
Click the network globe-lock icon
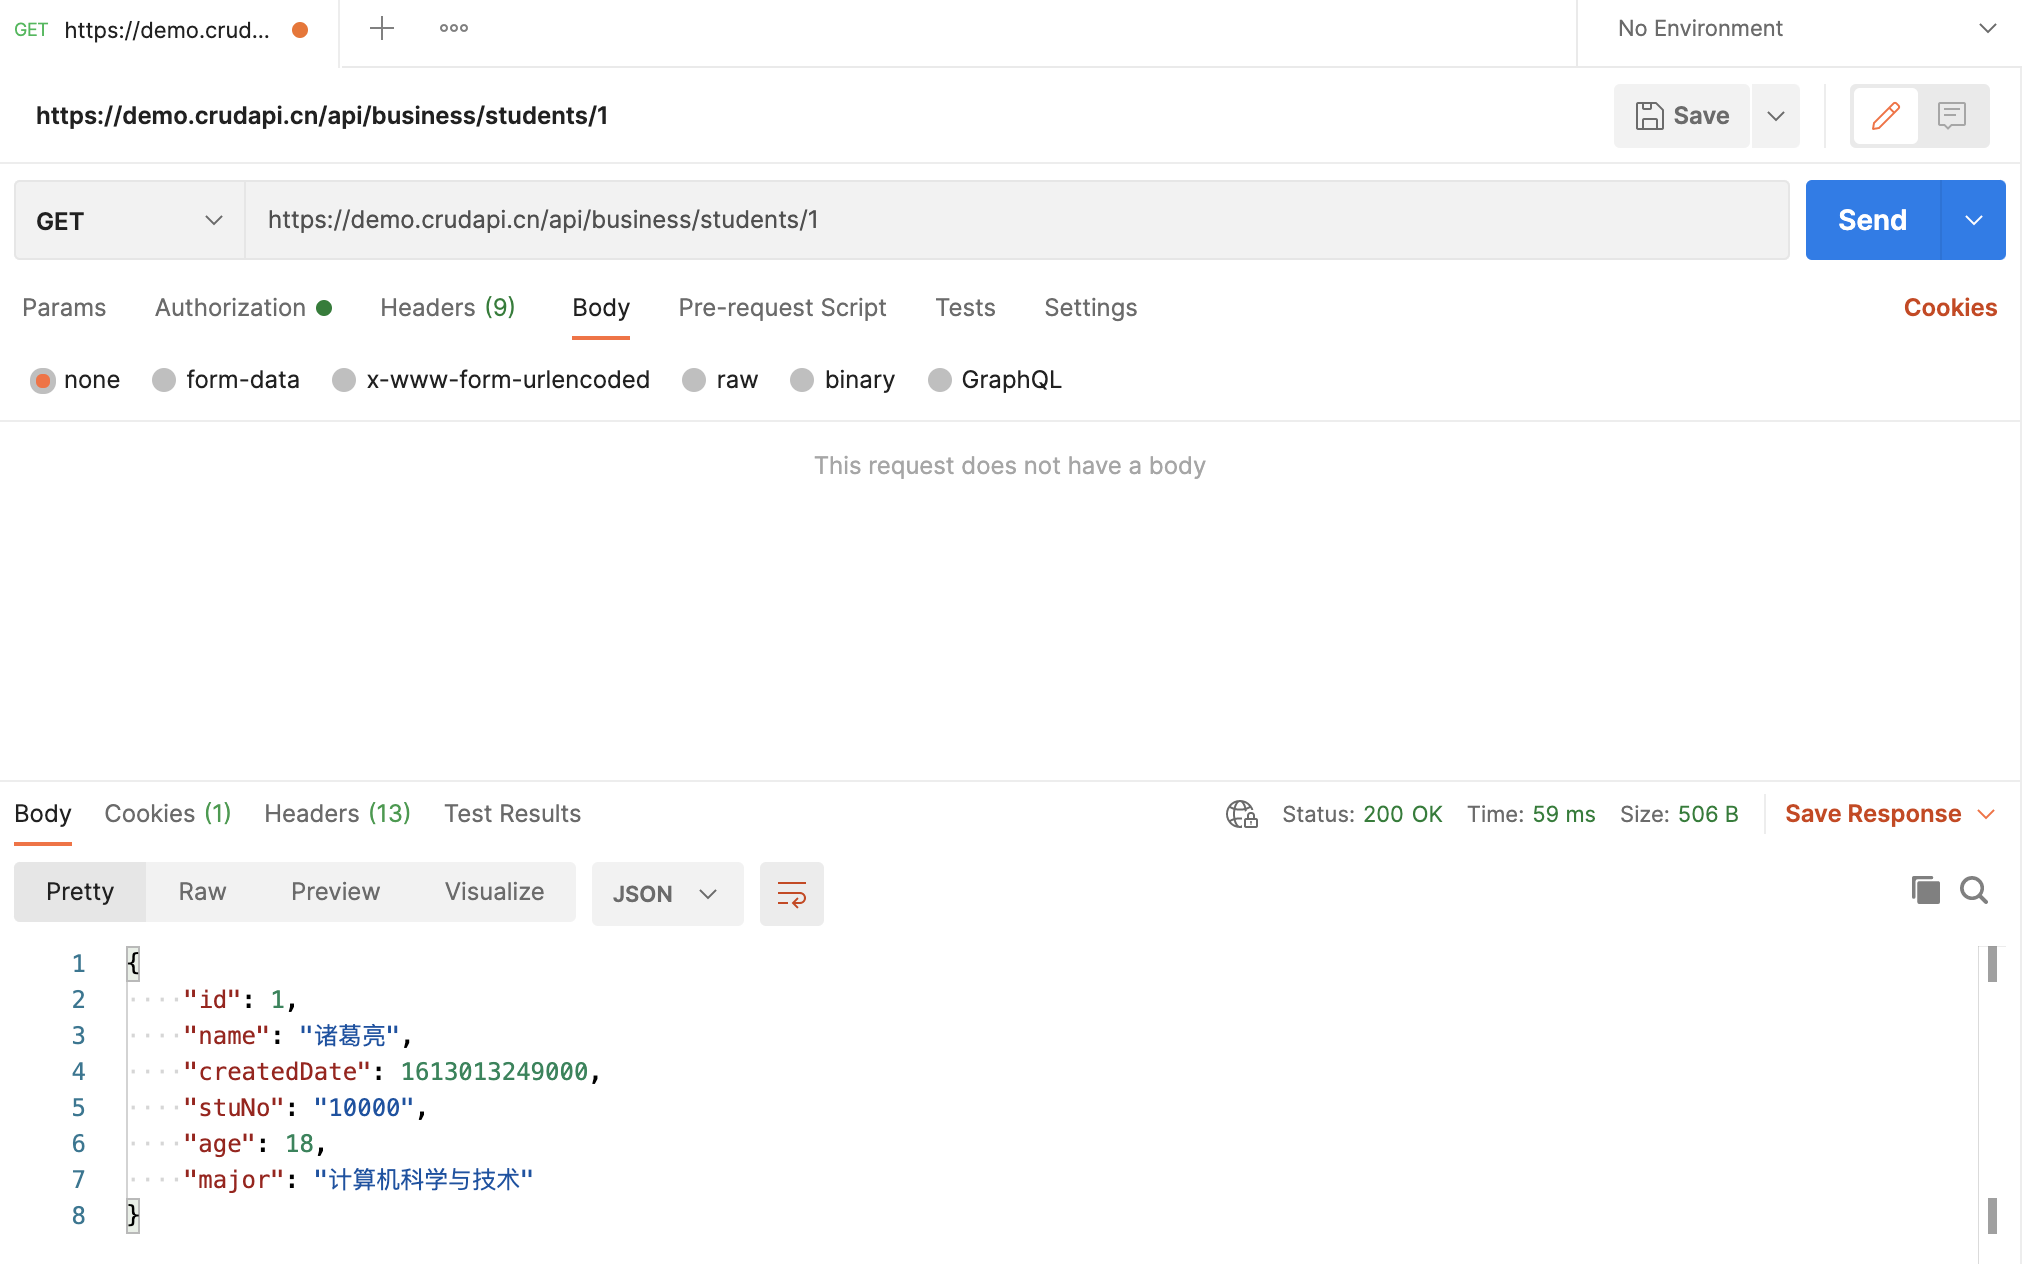click(1241, 814)
